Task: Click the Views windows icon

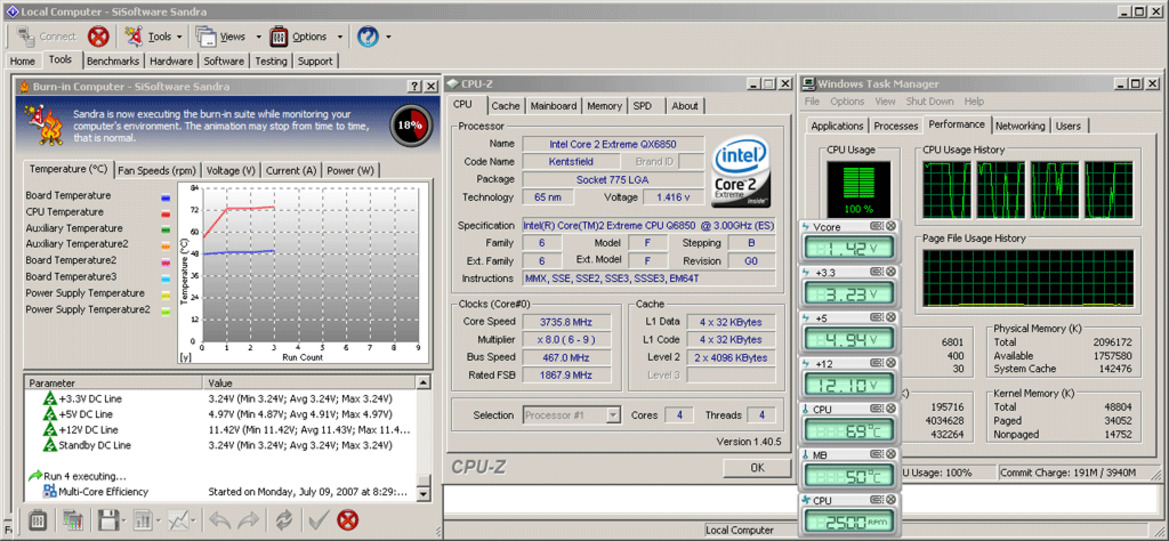Action: [207, 36]
